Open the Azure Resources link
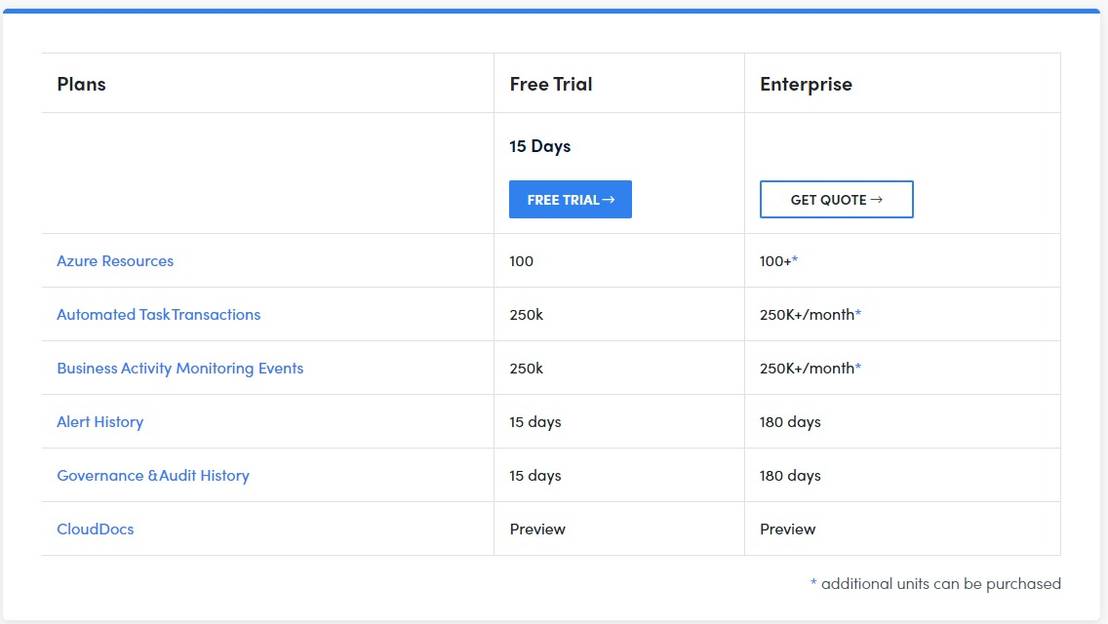 tap(115, 261)
